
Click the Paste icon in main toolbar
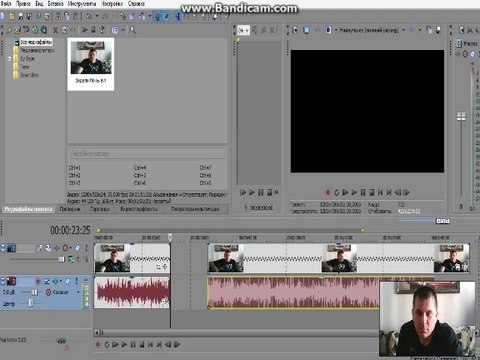tap(76, 16)
